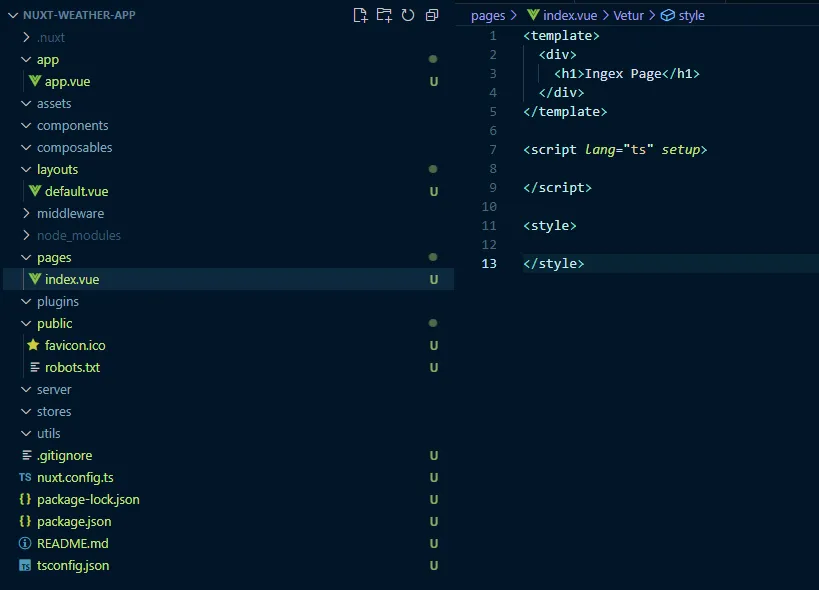Click the opening <template> tag on line 1
819x590 pixels.
[561, 36]
